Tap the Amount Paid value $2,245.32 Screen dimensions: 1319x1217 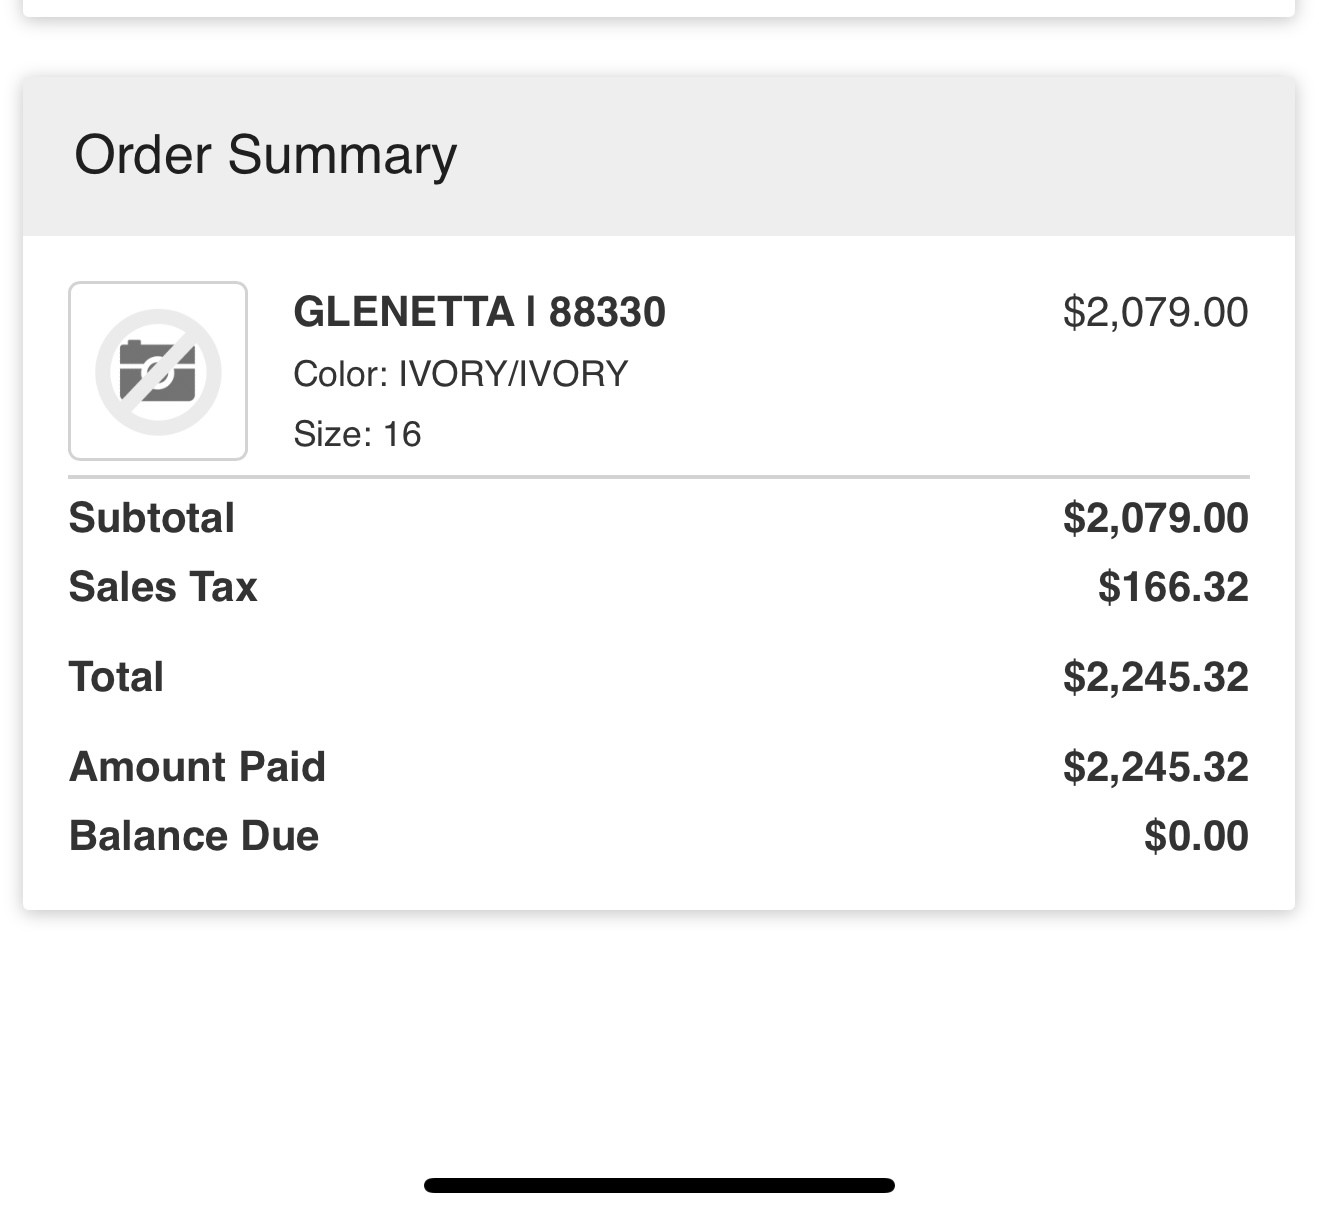coord(1155,767)
